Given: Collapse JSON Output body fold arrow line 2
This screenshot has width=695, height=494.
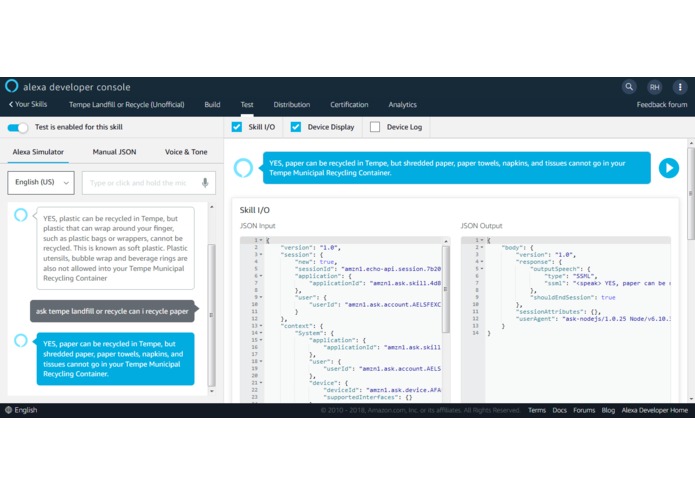Looking at the screenshot, I should click(482, 247).
